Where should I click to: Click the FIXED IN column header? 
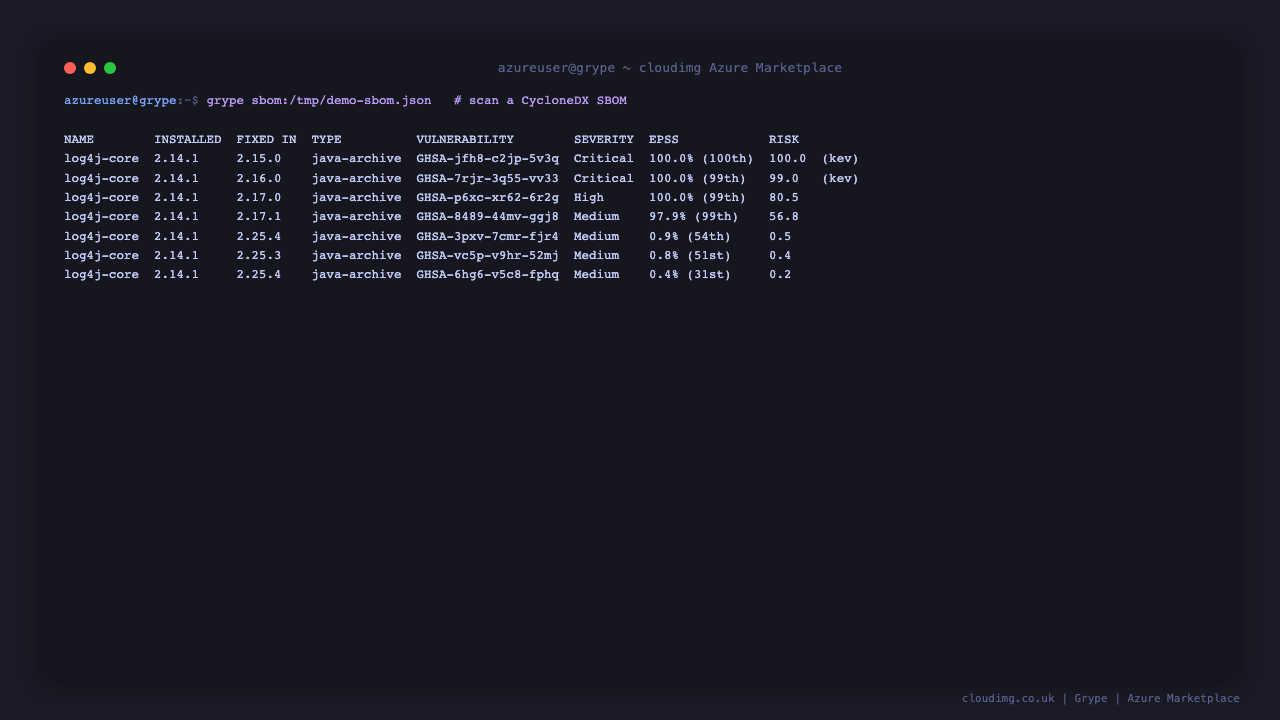point(267,140)
